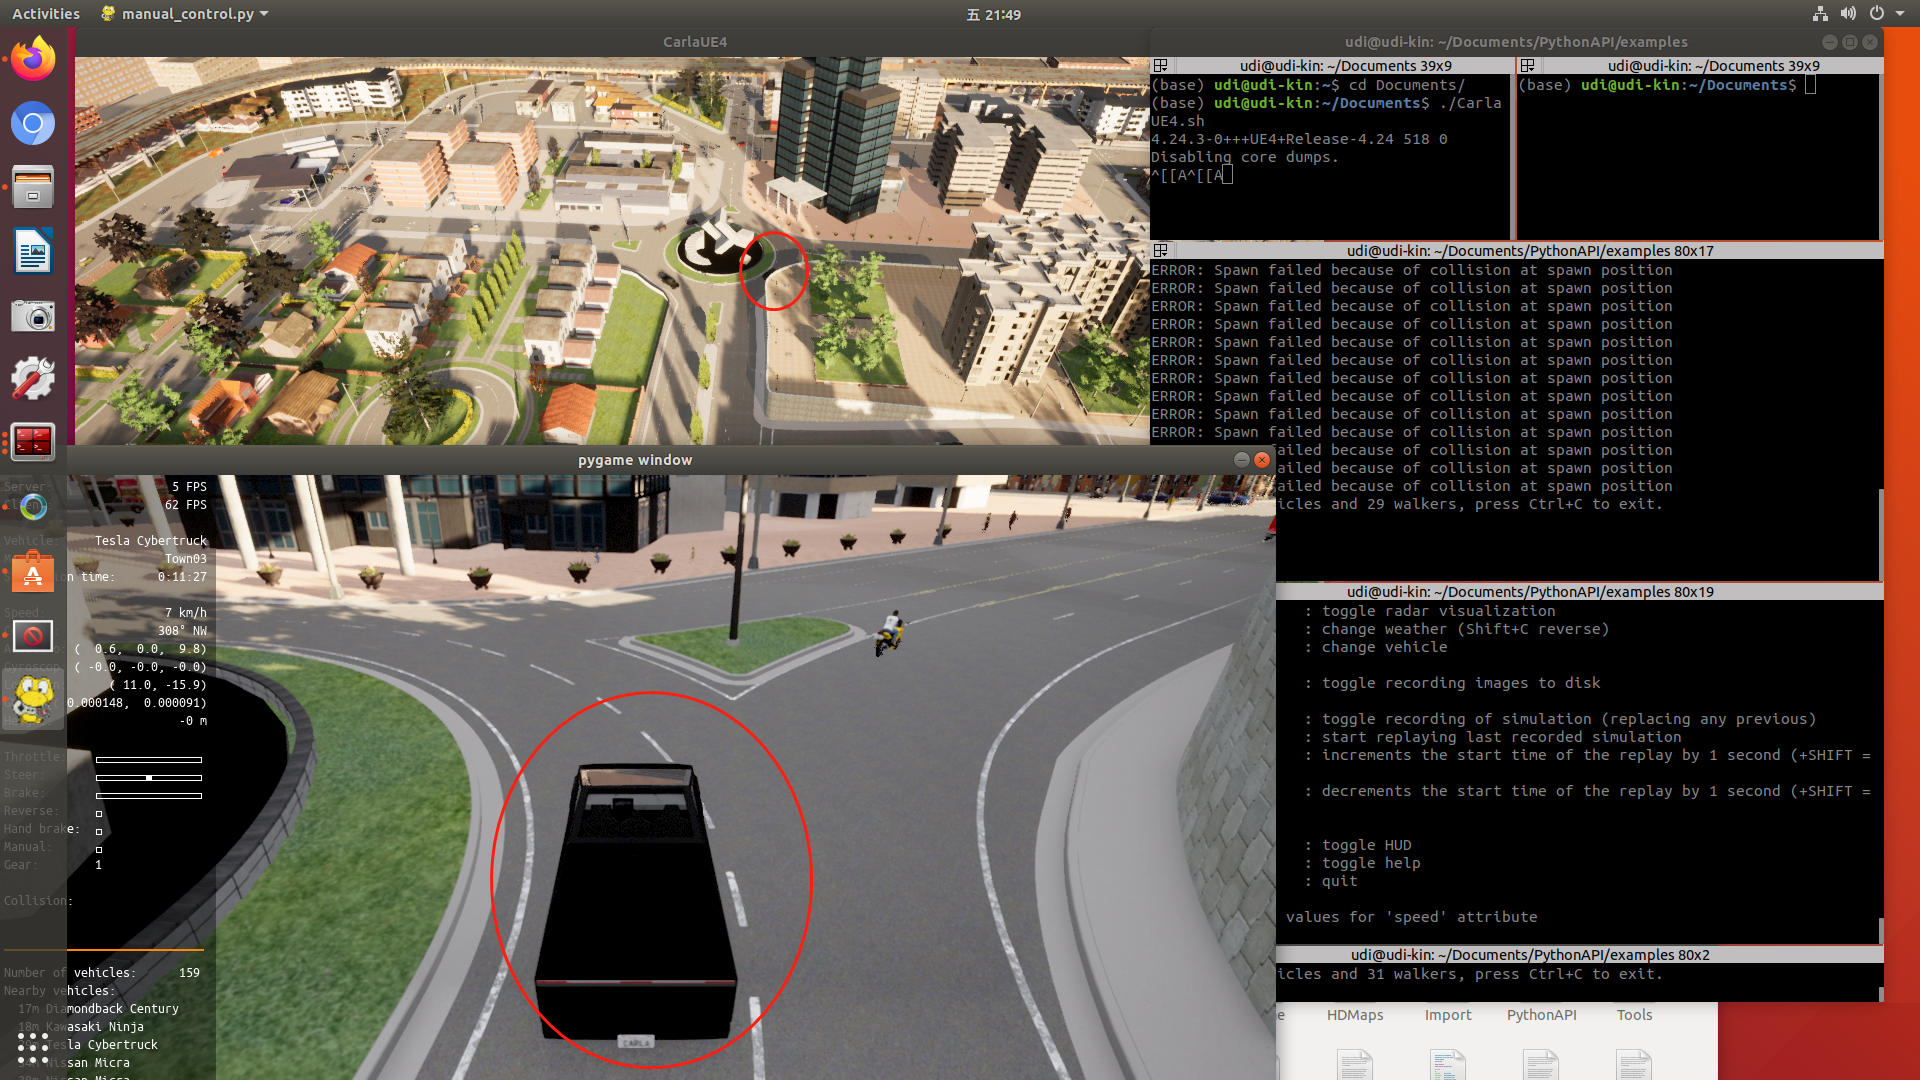The height and width of the screenshot is (1080, 1920).
Task: Close the Terminator window
Action: pos(1870,42)
